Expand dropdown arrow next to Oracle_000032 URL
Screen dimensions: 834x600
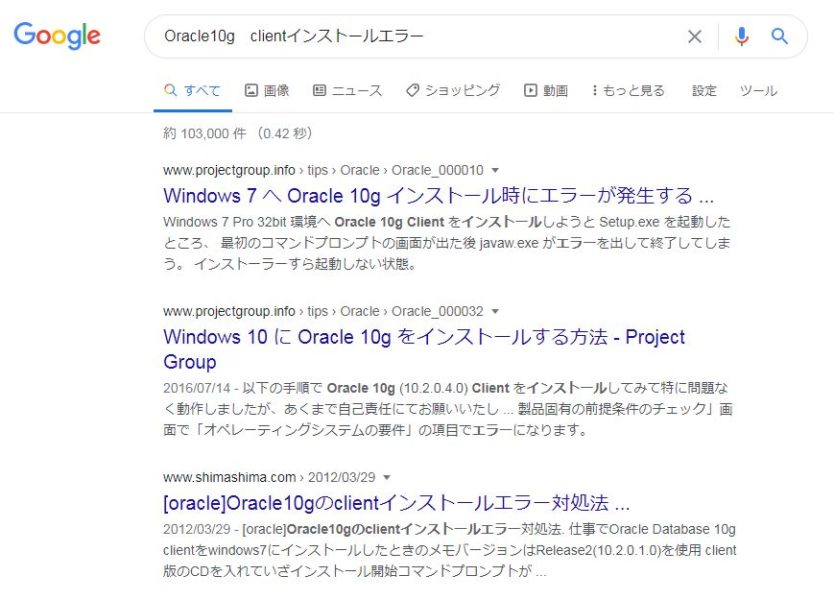(495, 312)
